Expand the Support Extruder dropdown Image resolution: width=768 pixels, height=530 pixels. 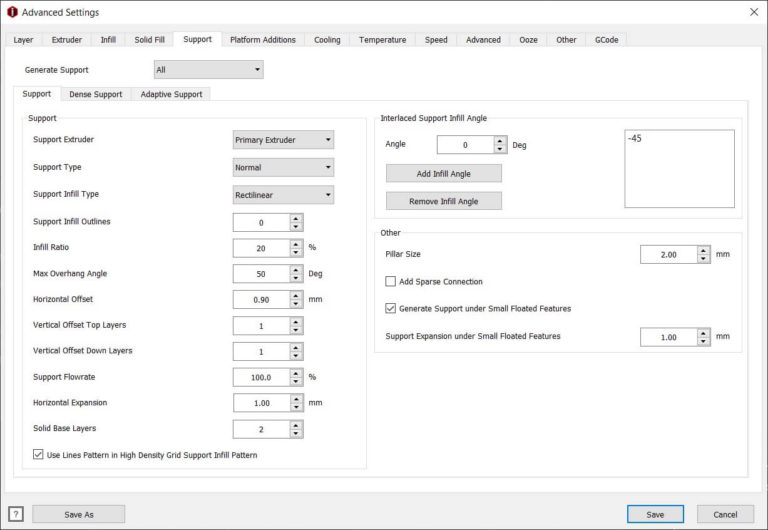tap(283, 140)
